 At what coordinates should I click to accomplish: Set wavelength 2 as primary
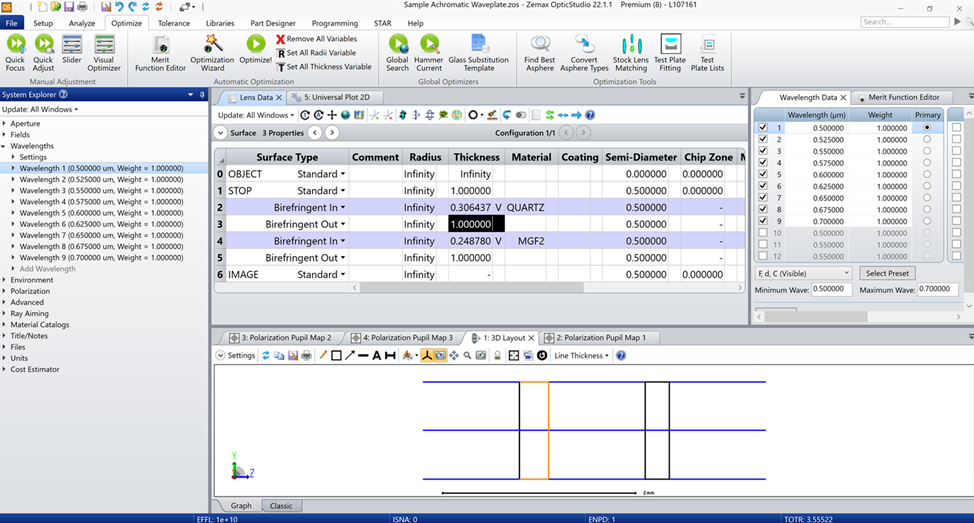[927, 140]
